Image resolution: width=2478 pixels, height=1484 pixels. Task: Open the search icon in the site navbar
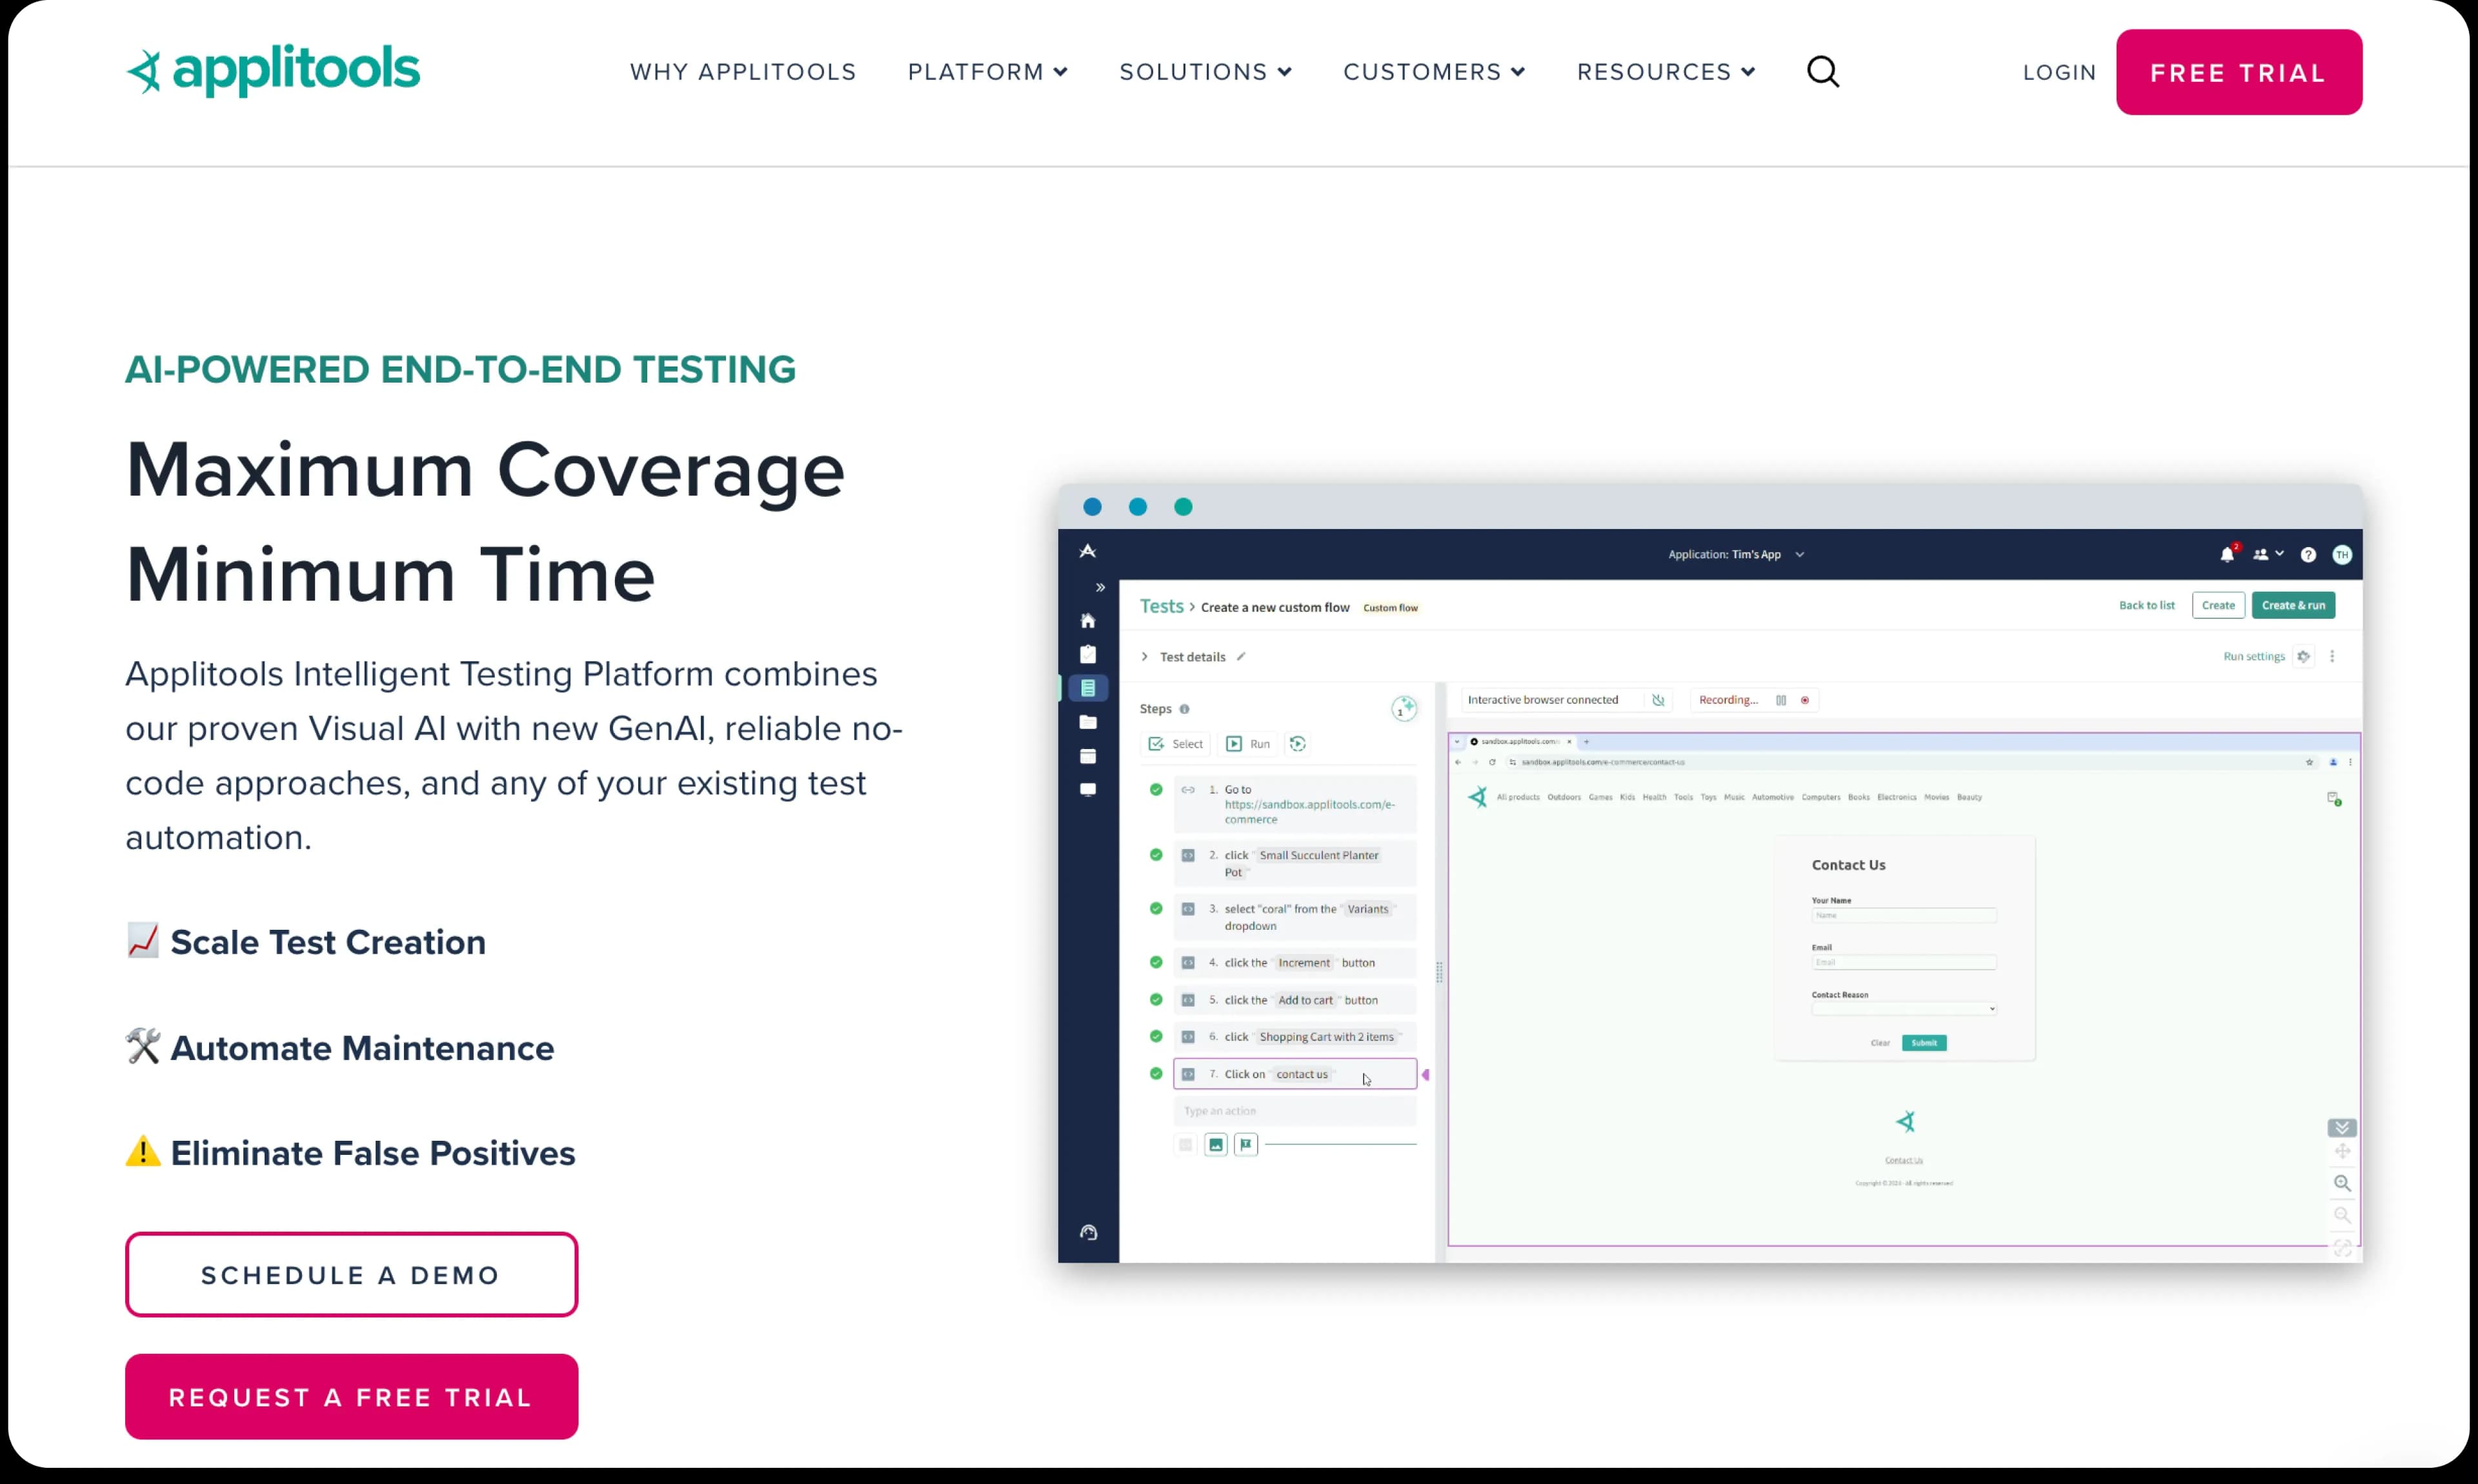pyautogui.click(x=1822, y=71)
